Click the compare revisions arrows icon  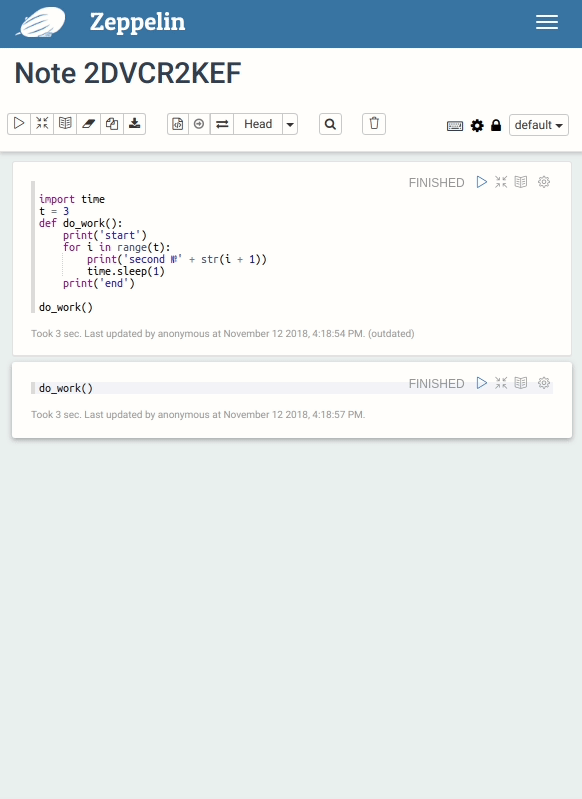(x=222, y=124)
